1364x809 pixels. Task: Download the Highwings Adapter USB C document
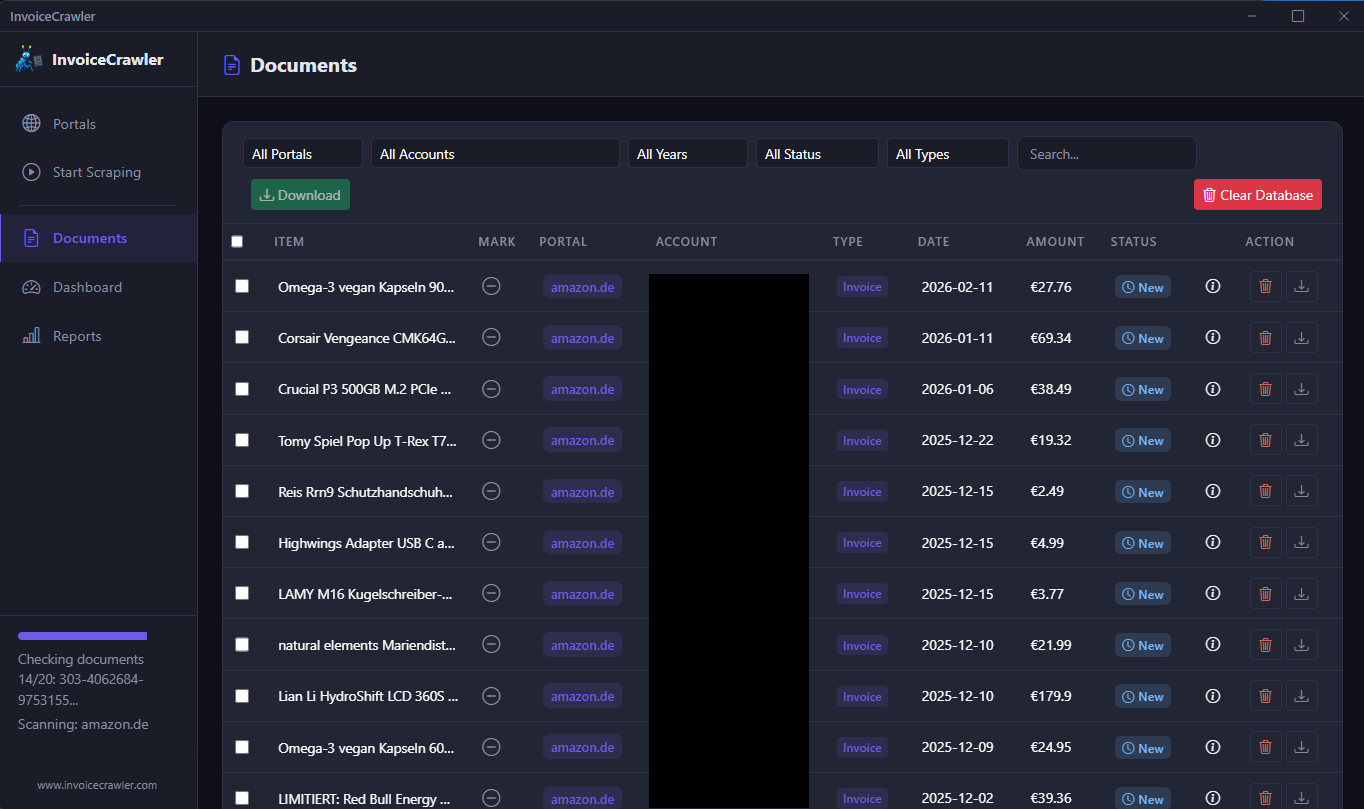coord(1301,542)
